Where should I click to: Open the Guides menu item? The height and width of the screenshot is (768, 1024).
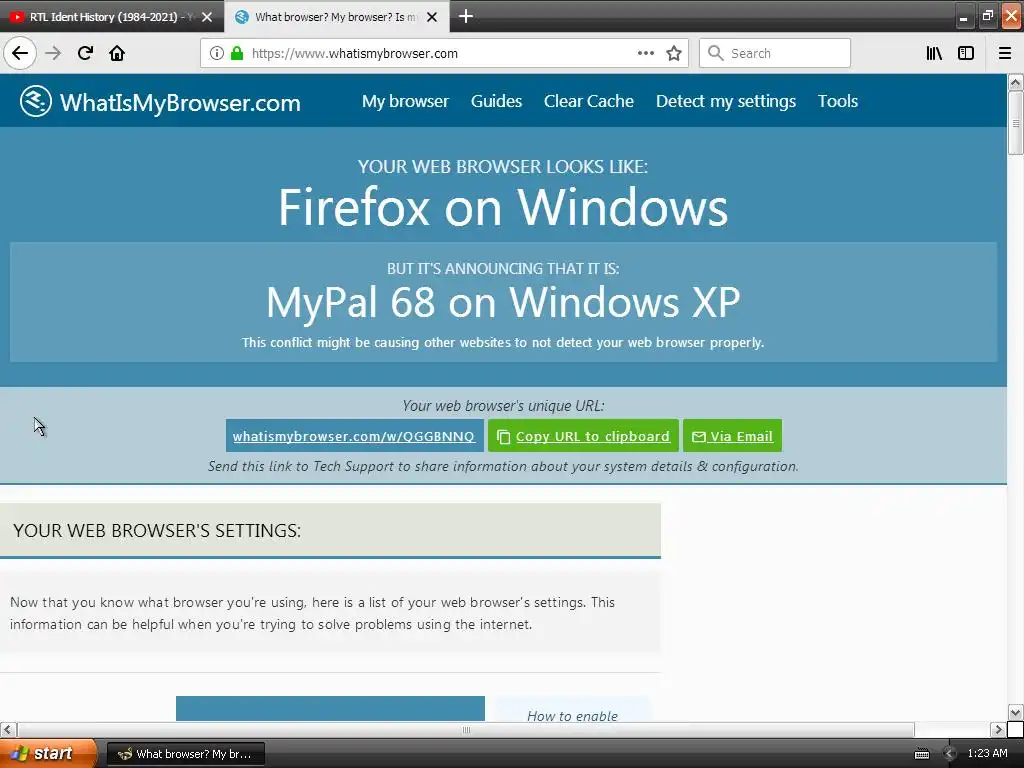[x=496, y=101]
